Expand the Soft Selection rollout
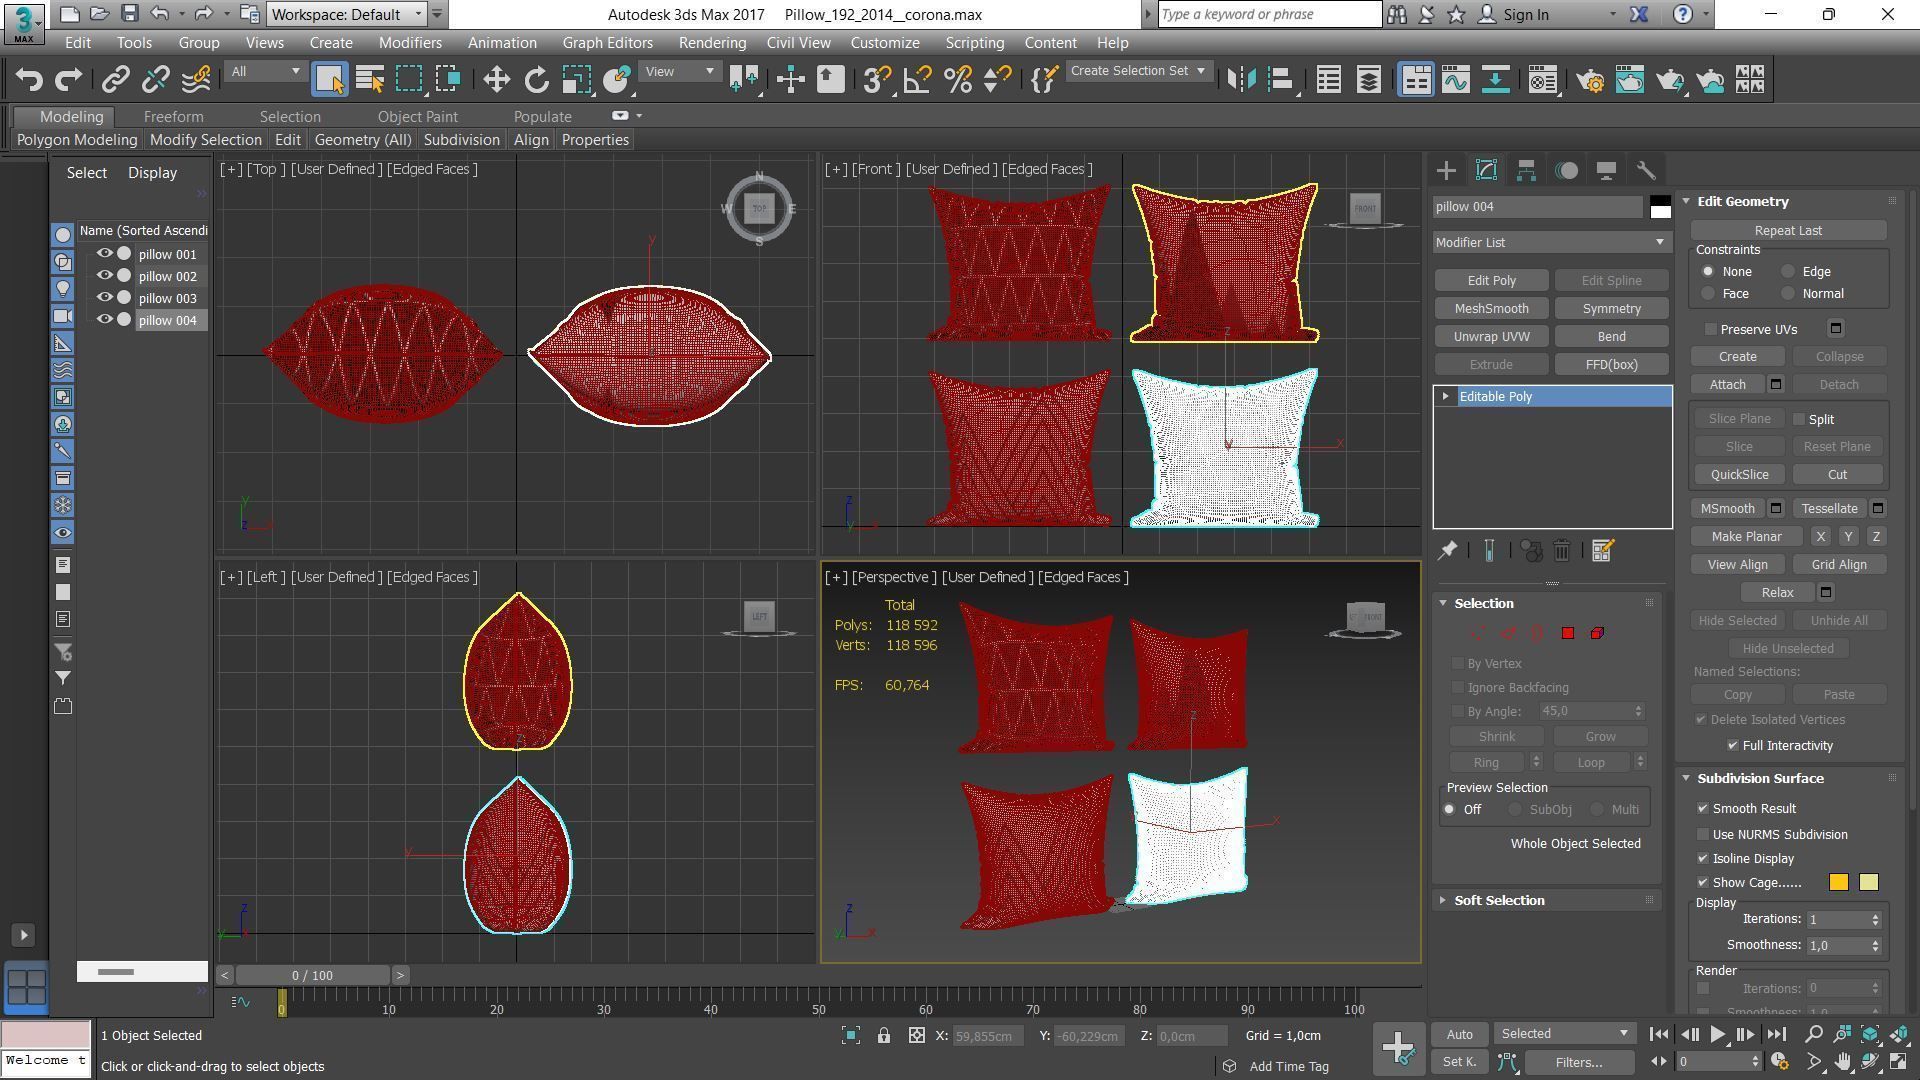 pyautogui.click(x=1499, y=901)
